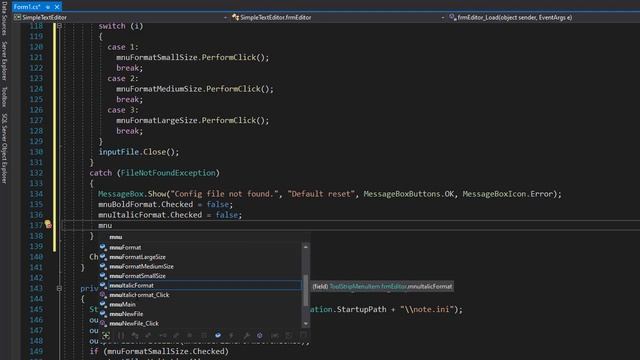The height and width of the screenshot is (360, 640).
Task: Select mnuItalicFormat_Click in the completion list
Action: 200,295
